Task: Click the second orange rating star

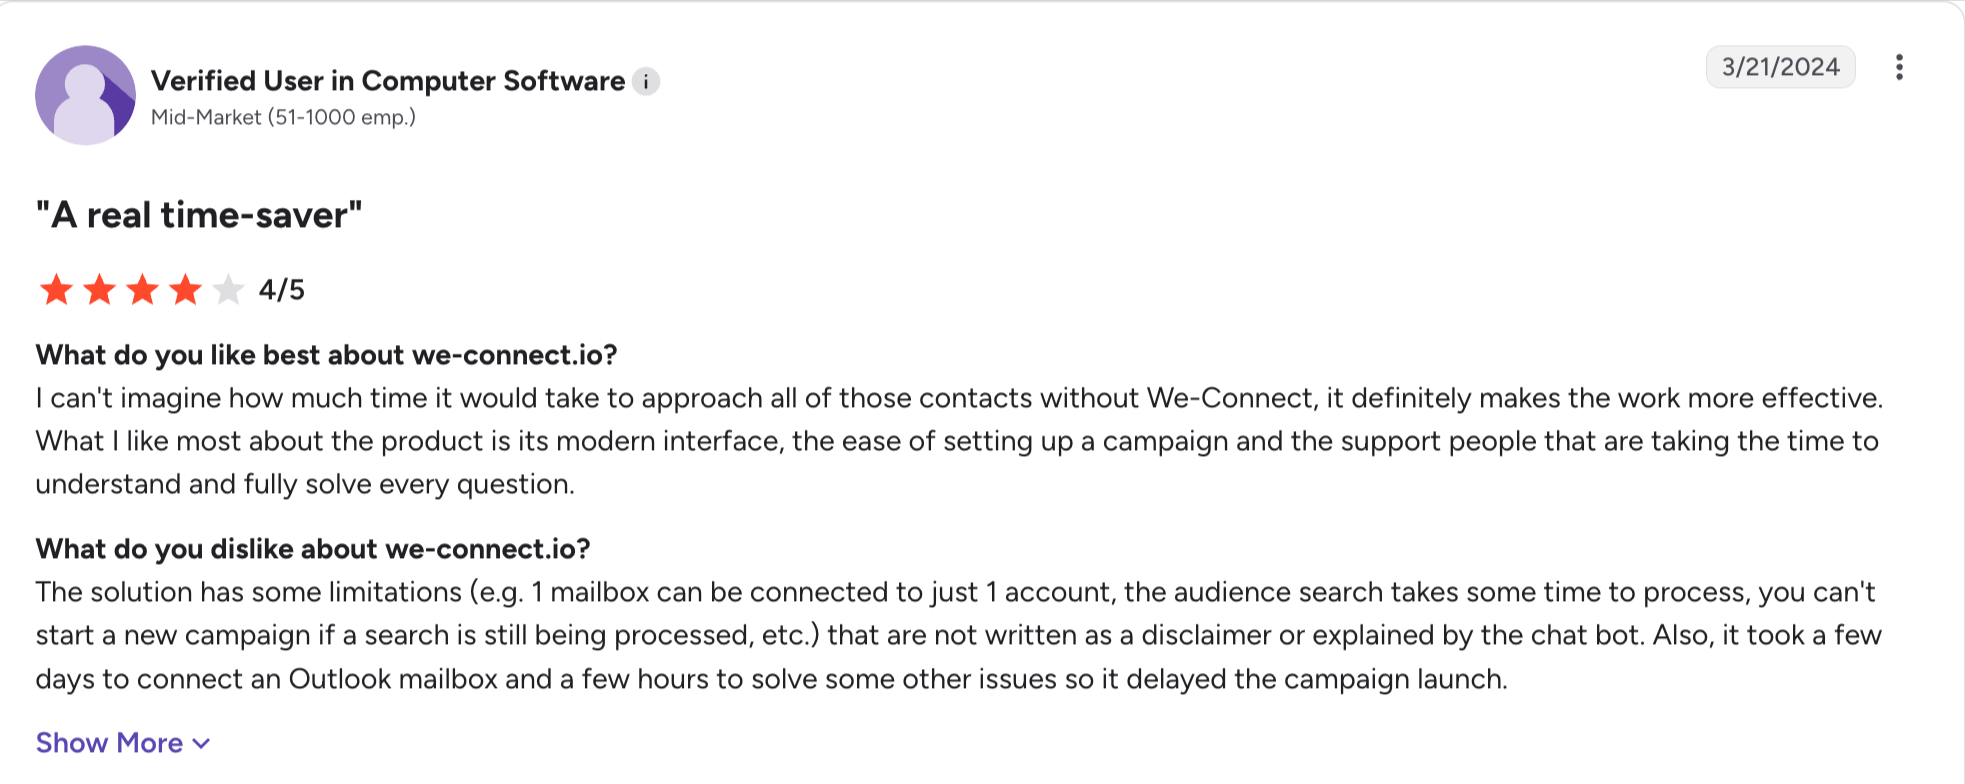Action: pyautogui.click(x=99, y=290)
